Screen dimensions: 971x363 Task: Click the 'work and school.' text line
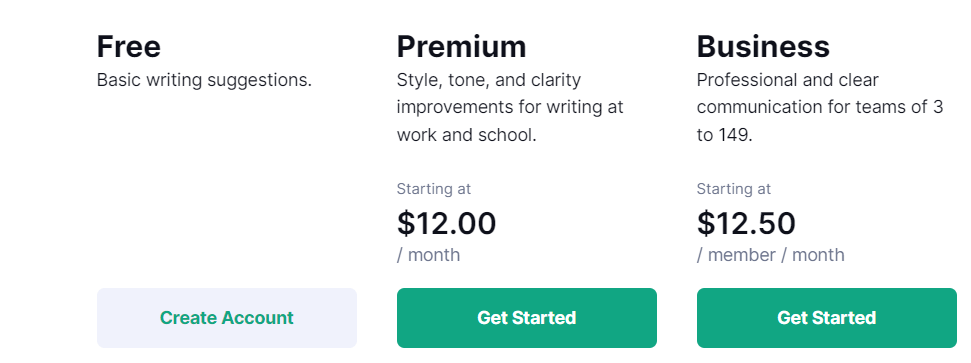pyautogui.click(x=467, y=135)
